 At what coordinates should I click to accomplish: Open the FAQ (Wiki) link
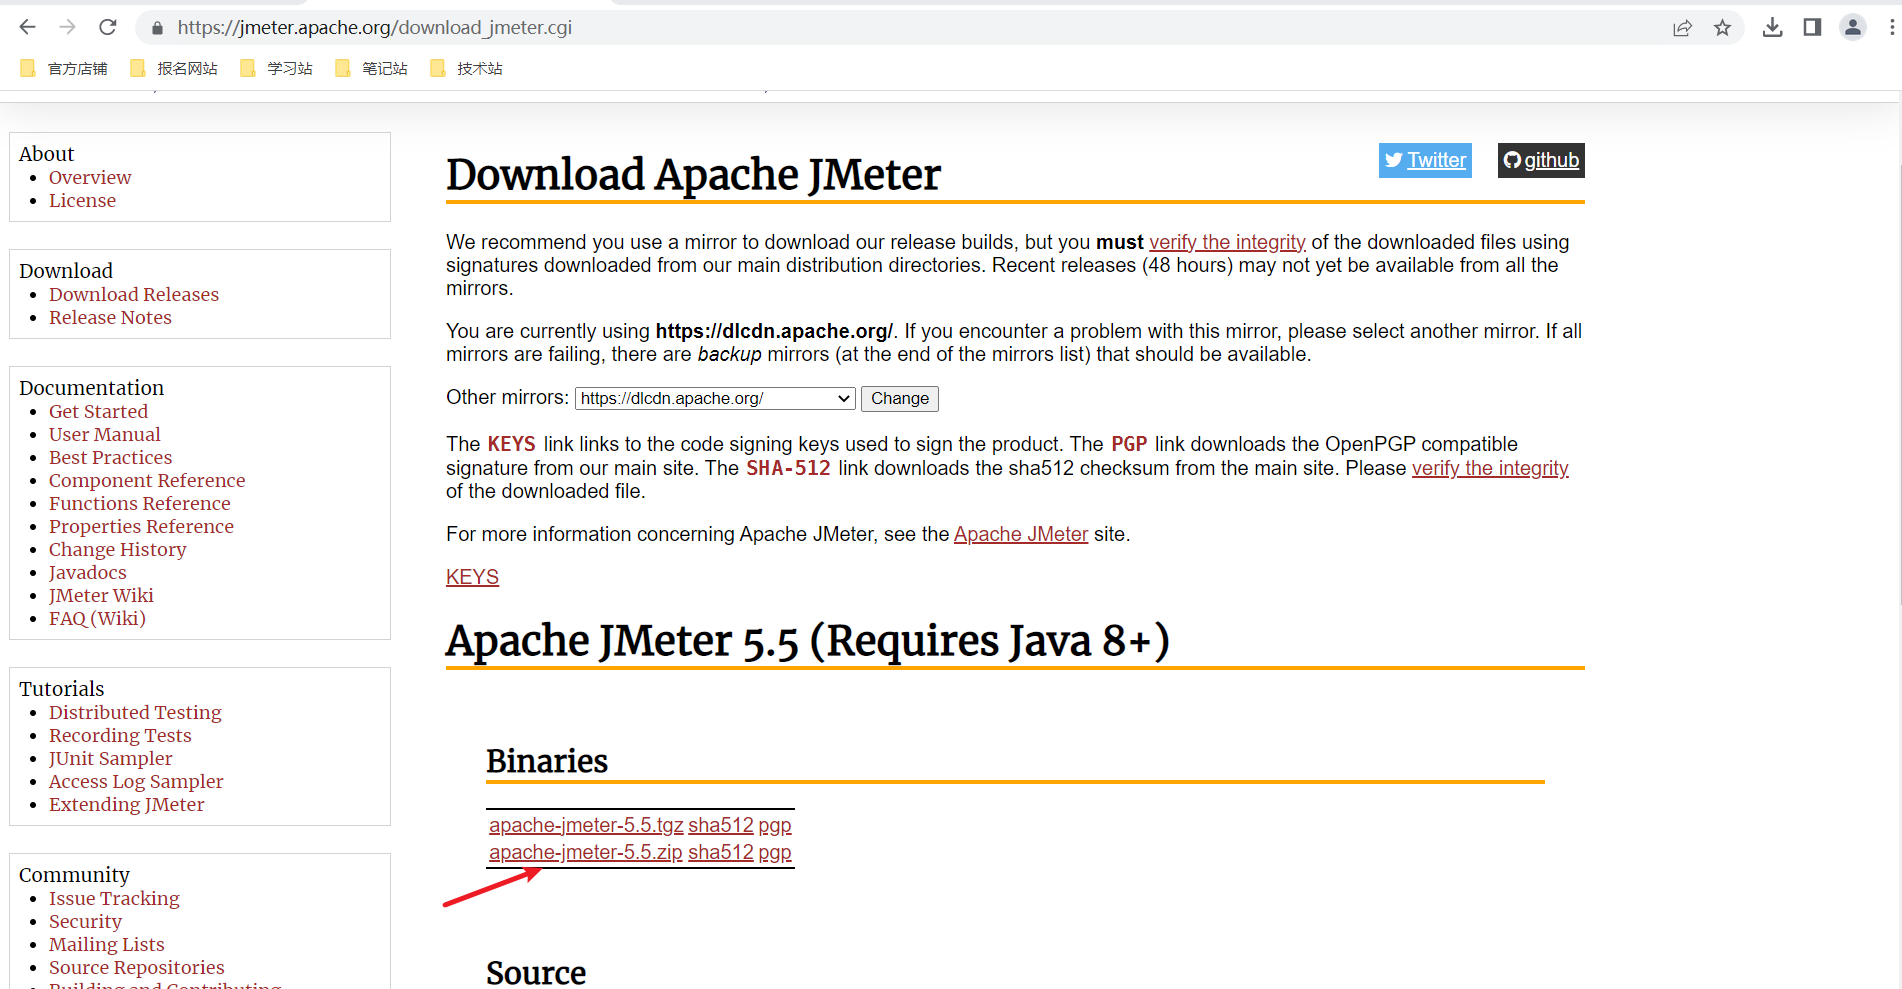click(97, 618)
